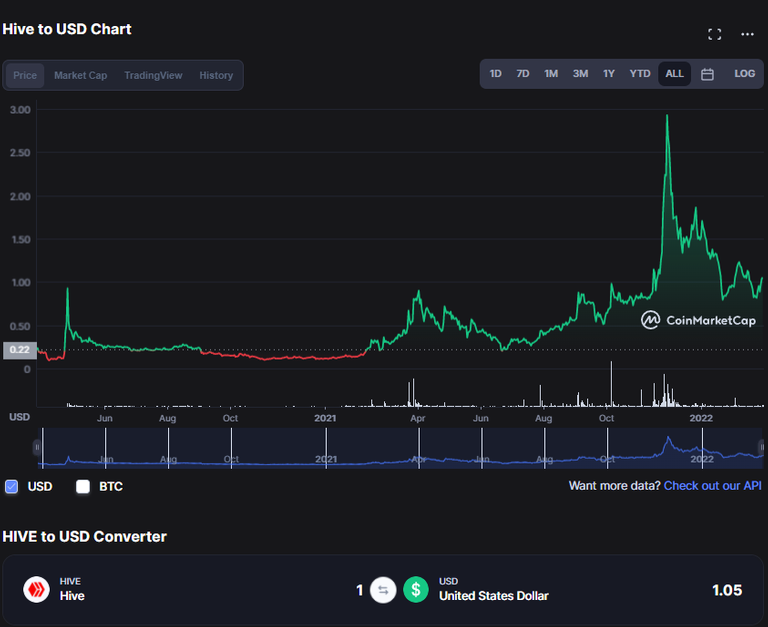Open the TradingView tab
Screen dimensions: 768x627
[153, 75]
